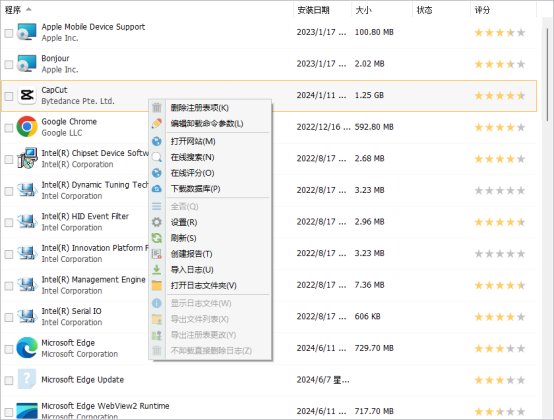Check the Microsoft Edge Update checkbox
The image size is (554, 420).
point(9,380)
